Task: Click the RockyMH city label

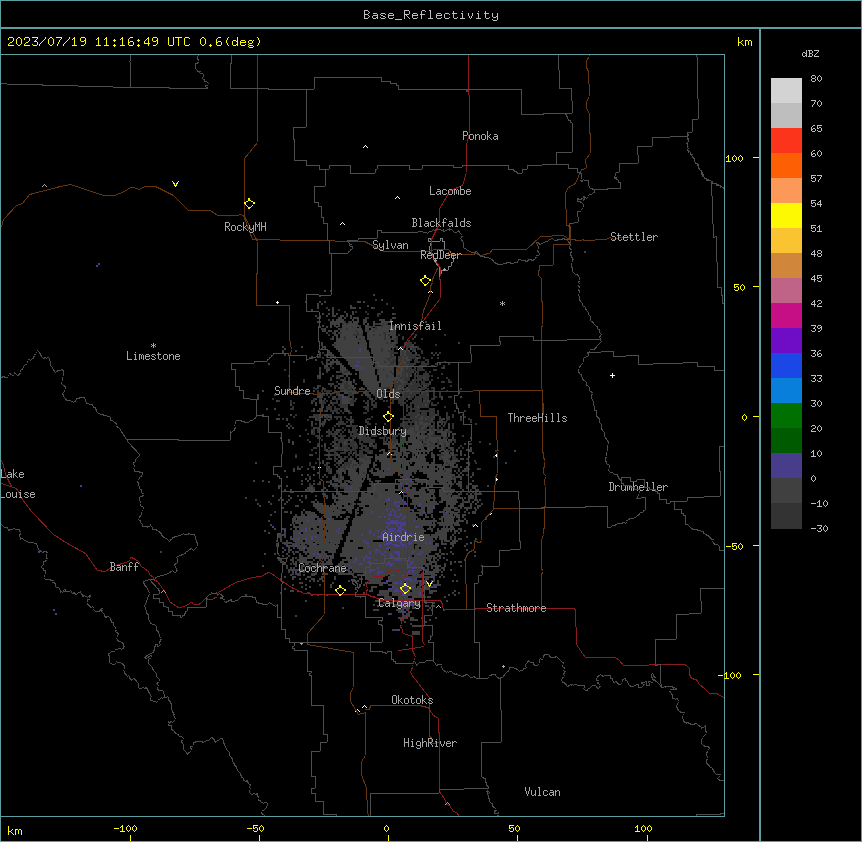Action: 245,227
